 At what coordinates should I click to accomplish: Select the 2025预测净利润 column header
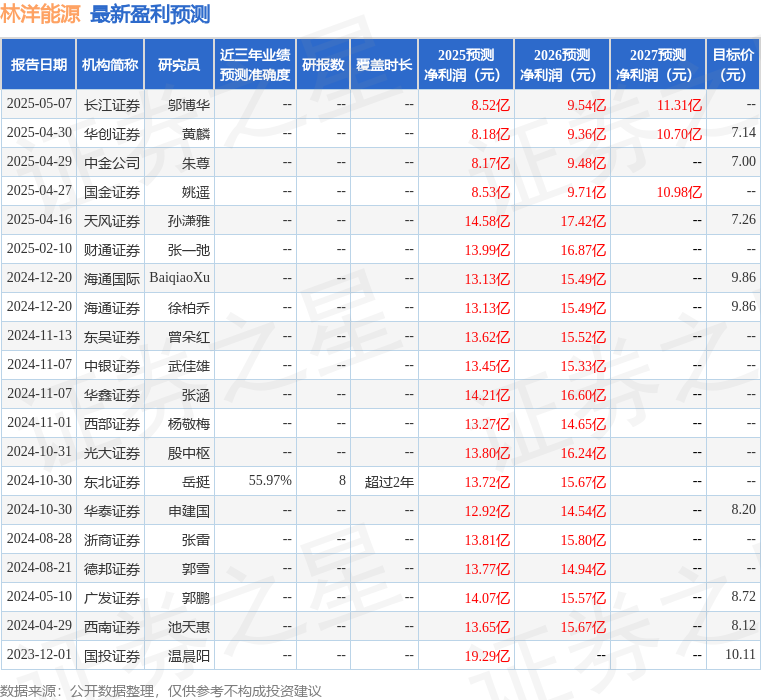click(x=466, y=65)
